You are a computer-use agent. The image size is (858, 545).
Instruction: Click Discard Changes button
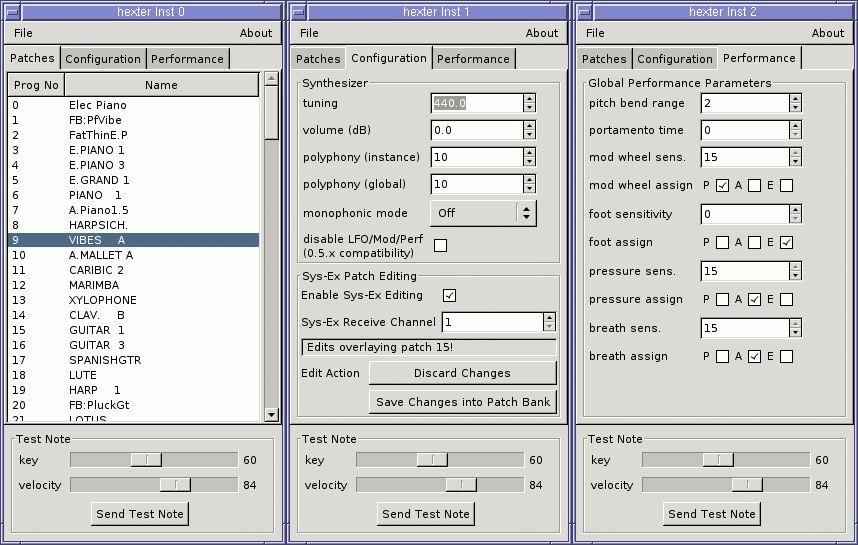pyautogui.click(x=462, y=373)
